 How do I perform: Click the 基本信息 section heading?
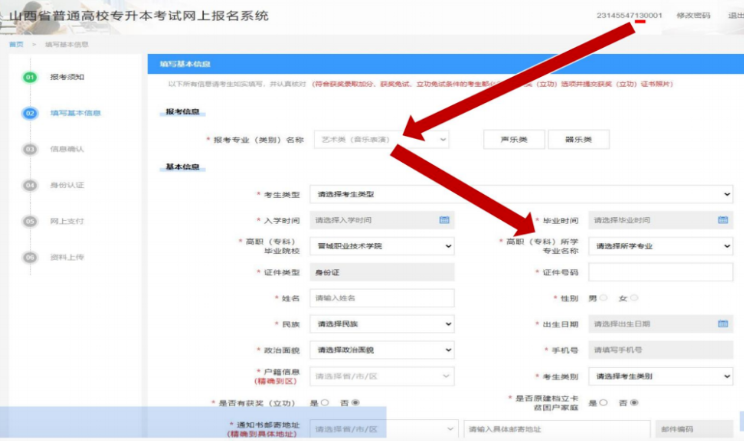point(182,167)
